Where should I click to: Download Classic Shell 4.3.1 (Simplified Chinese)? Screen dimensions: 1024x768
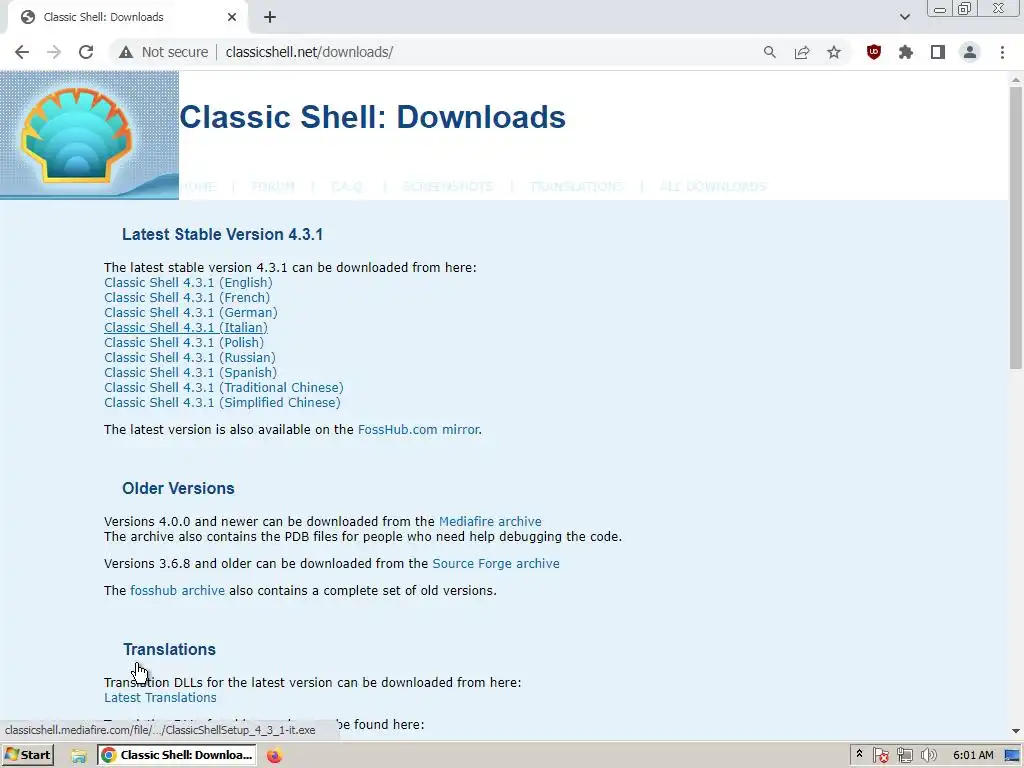(223, 403)
